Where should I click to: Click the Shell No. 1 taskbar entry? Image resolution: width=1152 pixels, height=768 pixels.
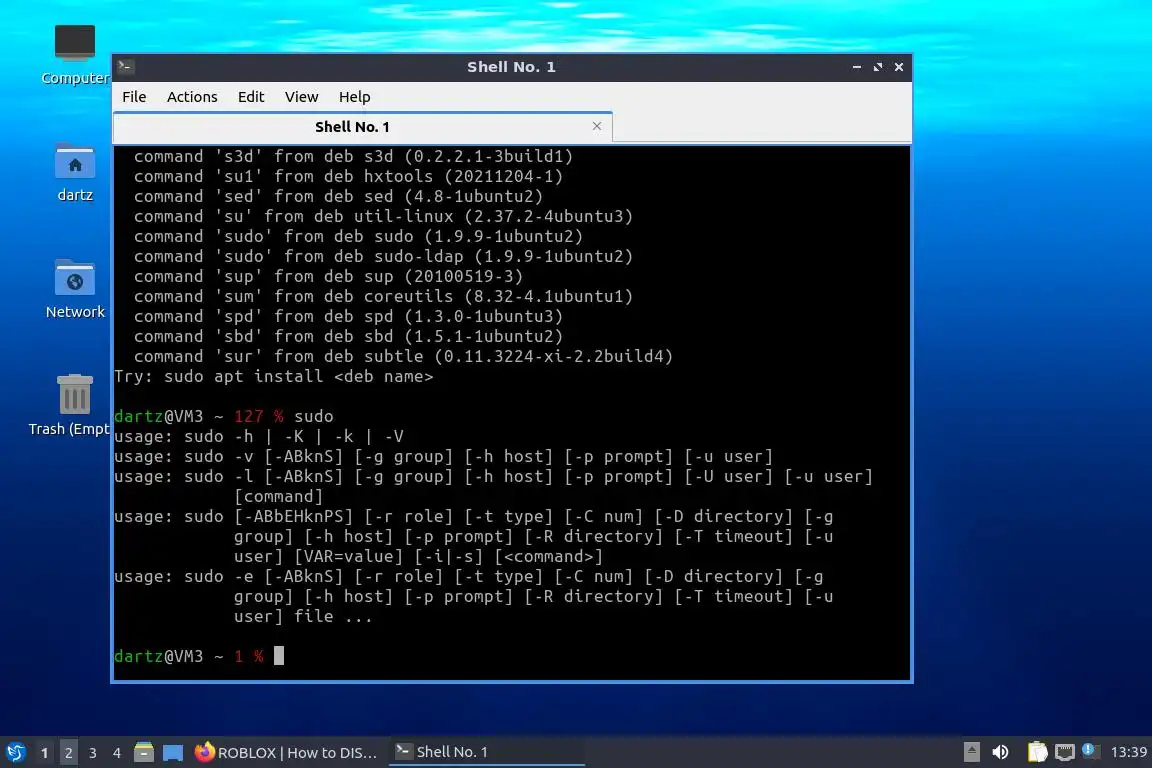(x=486, y=752)
